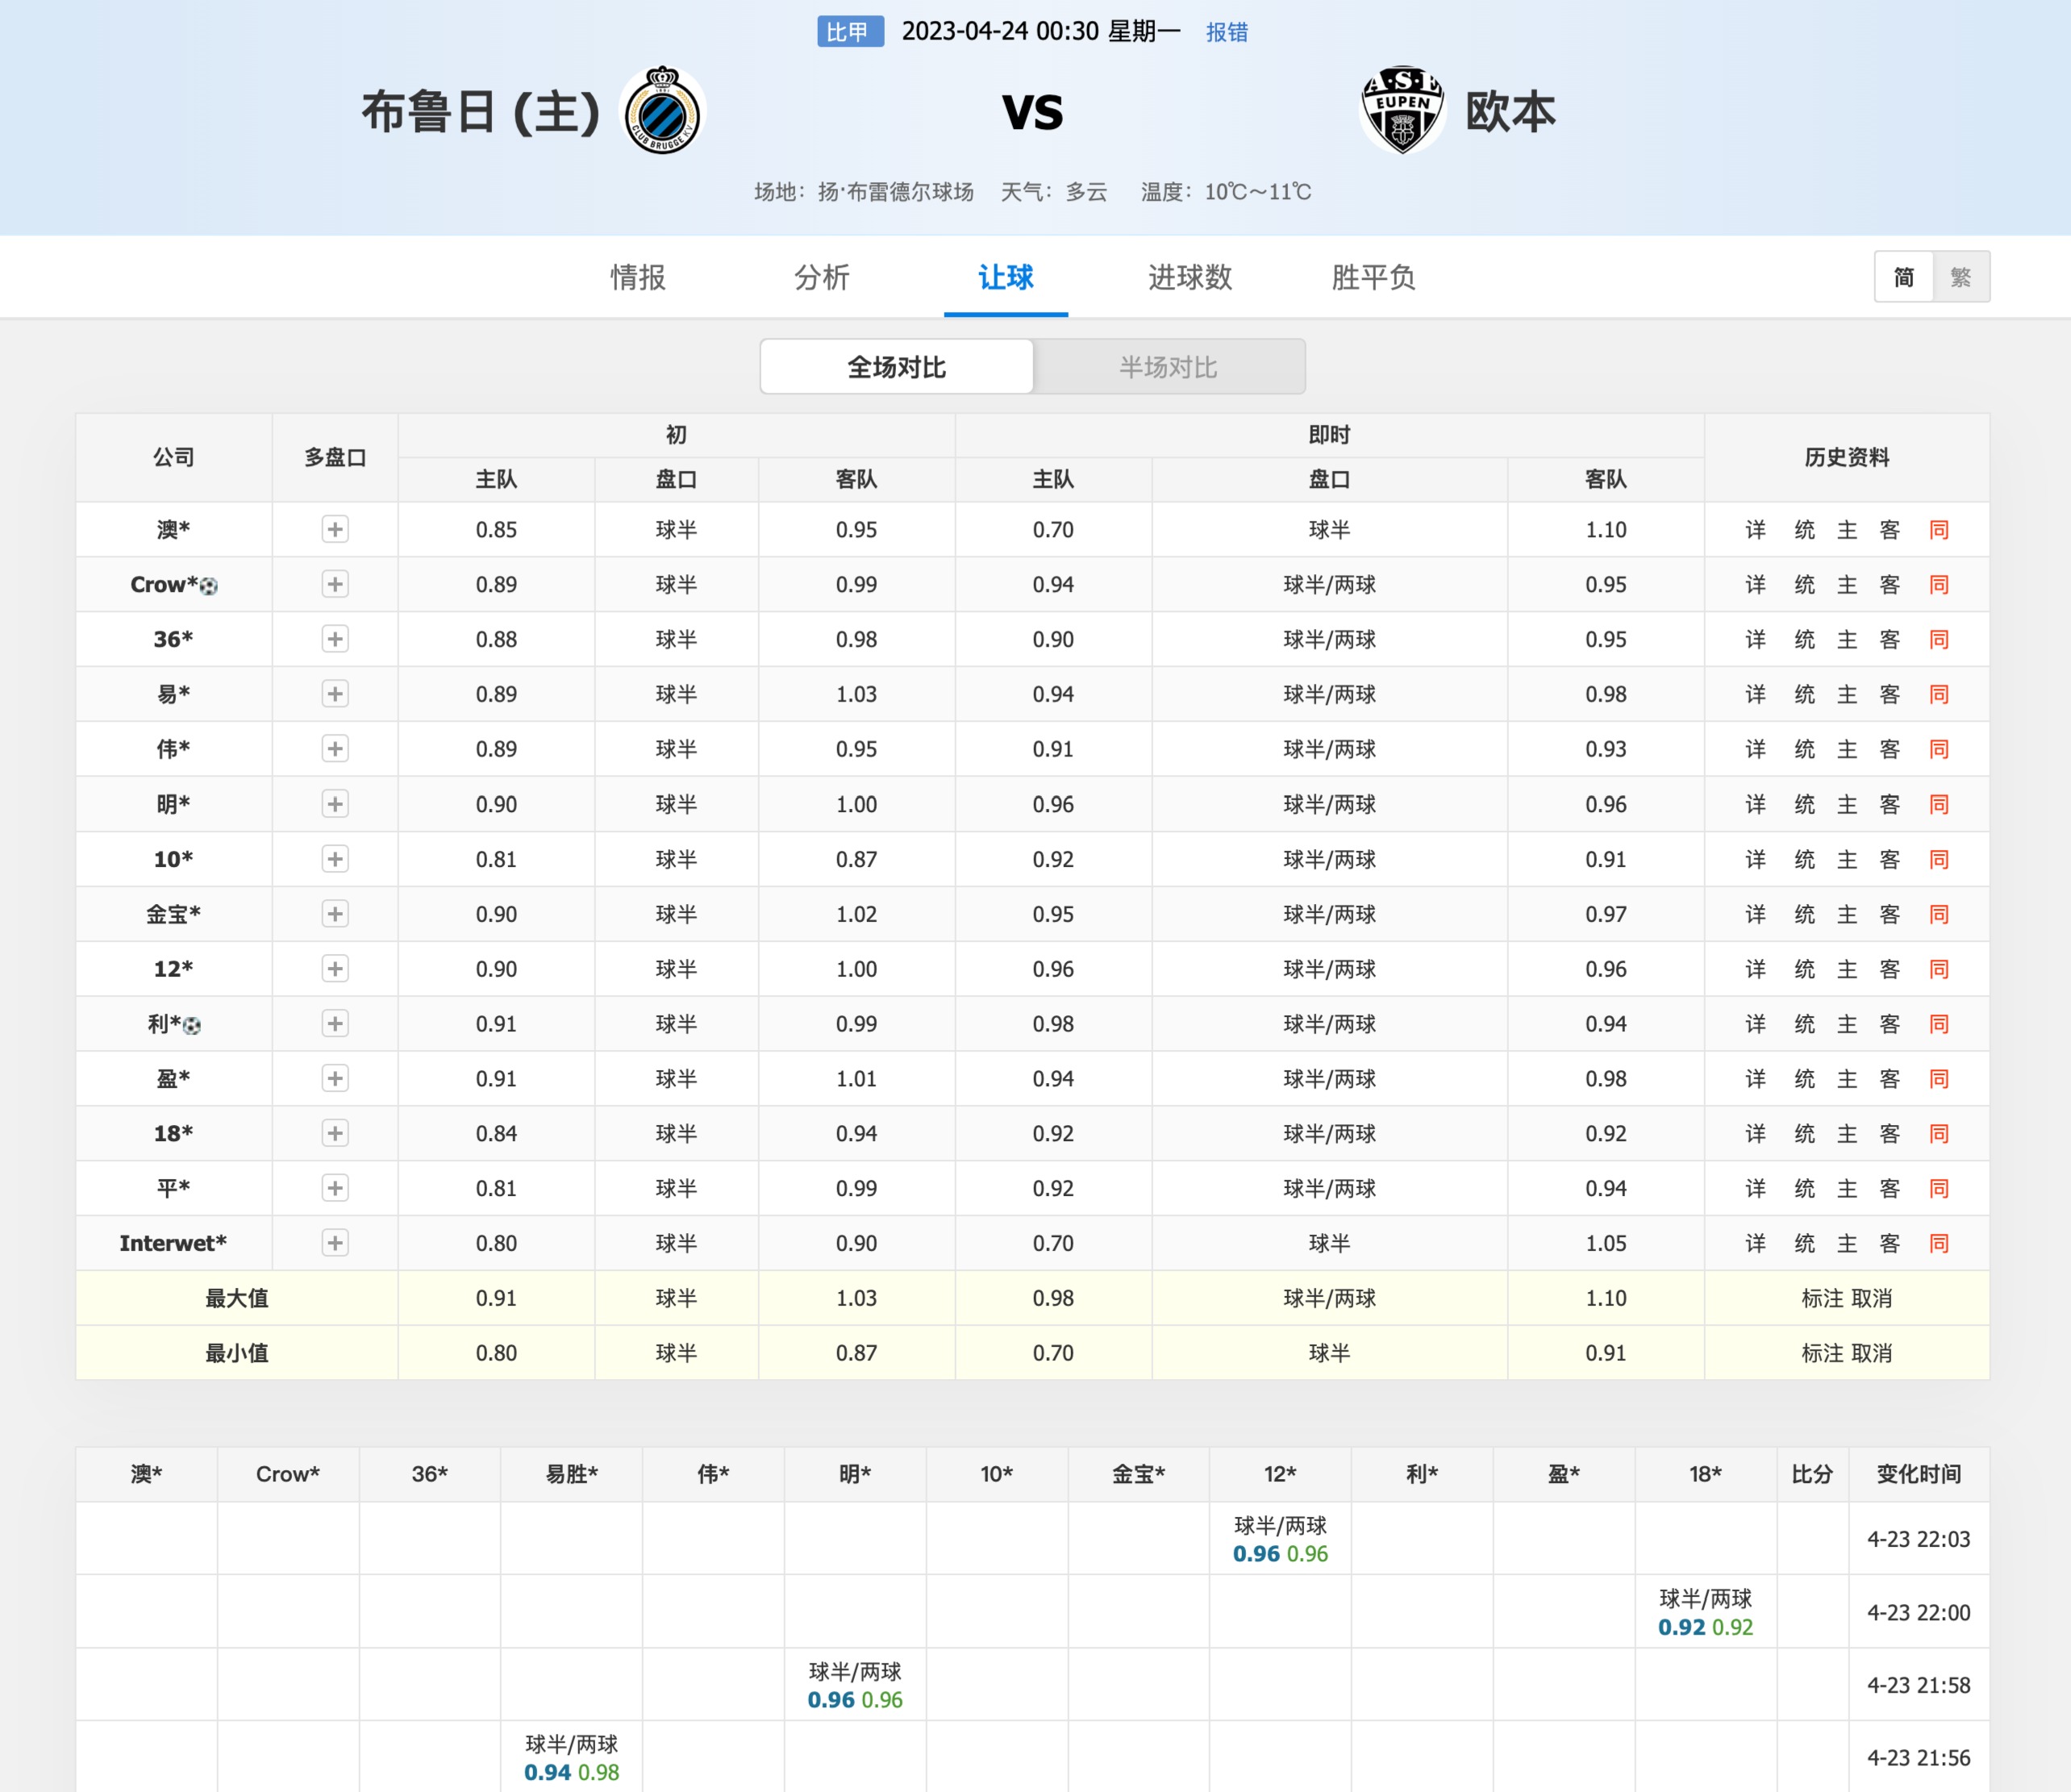Image resolution: width=2071 pixels, height=1792 pixels.
Task: Select the 让球 tab
Action: [x=1006, y=277]
